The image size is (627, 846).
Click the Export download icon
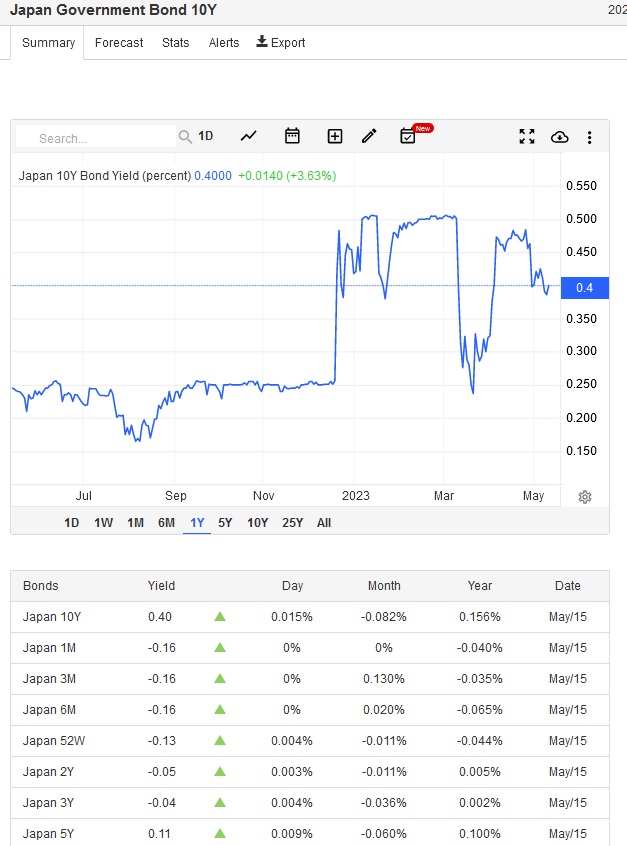[262, 42]
